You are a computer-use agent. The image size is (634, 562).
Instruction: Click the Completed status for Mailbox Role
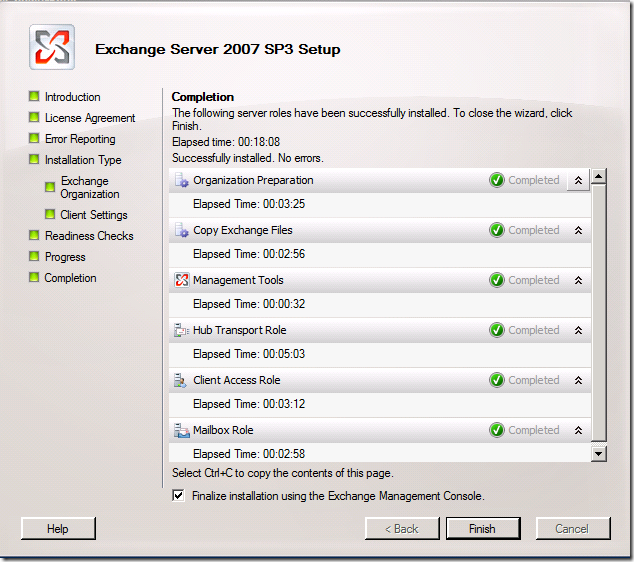point(534,430)
